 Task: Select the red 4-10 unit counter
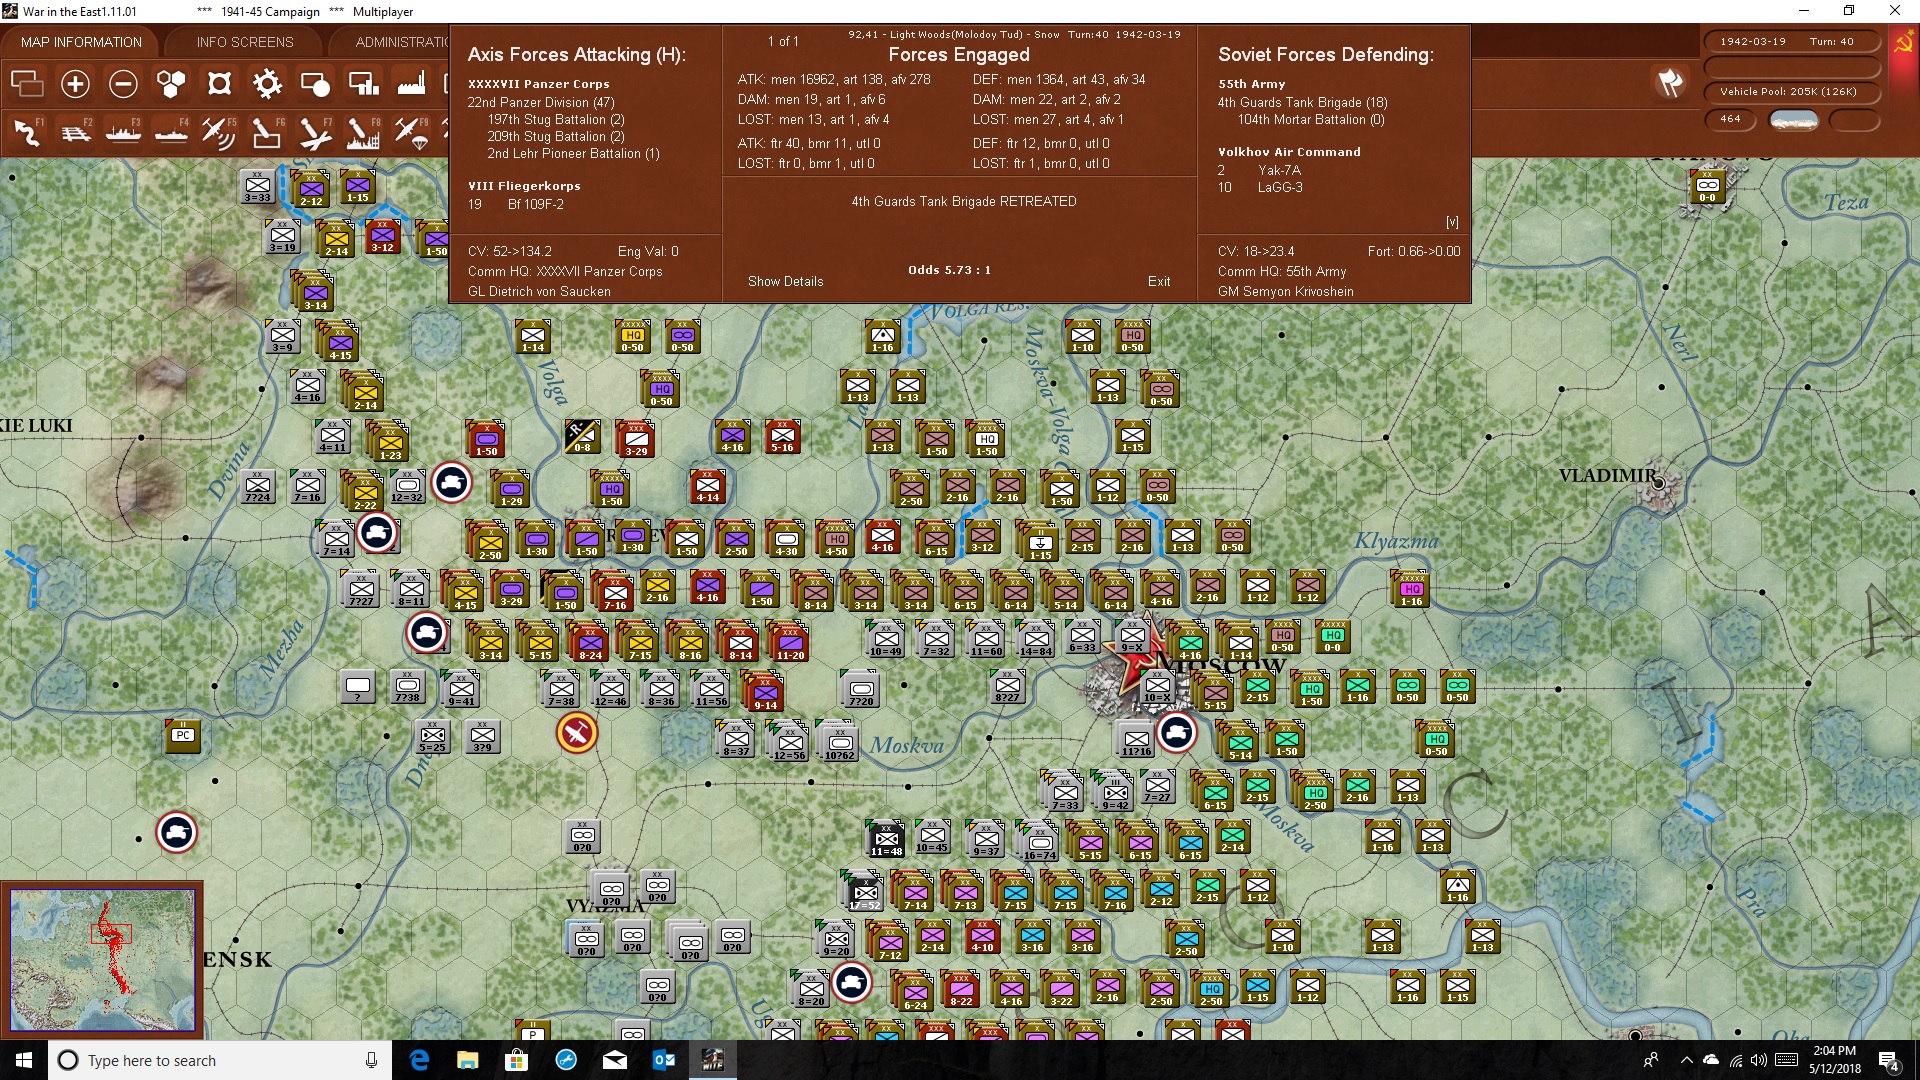point(982,935)
